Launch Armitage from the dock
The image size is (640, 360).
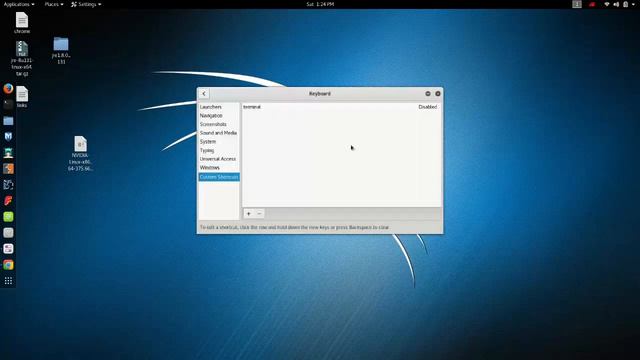click(8, 153)
